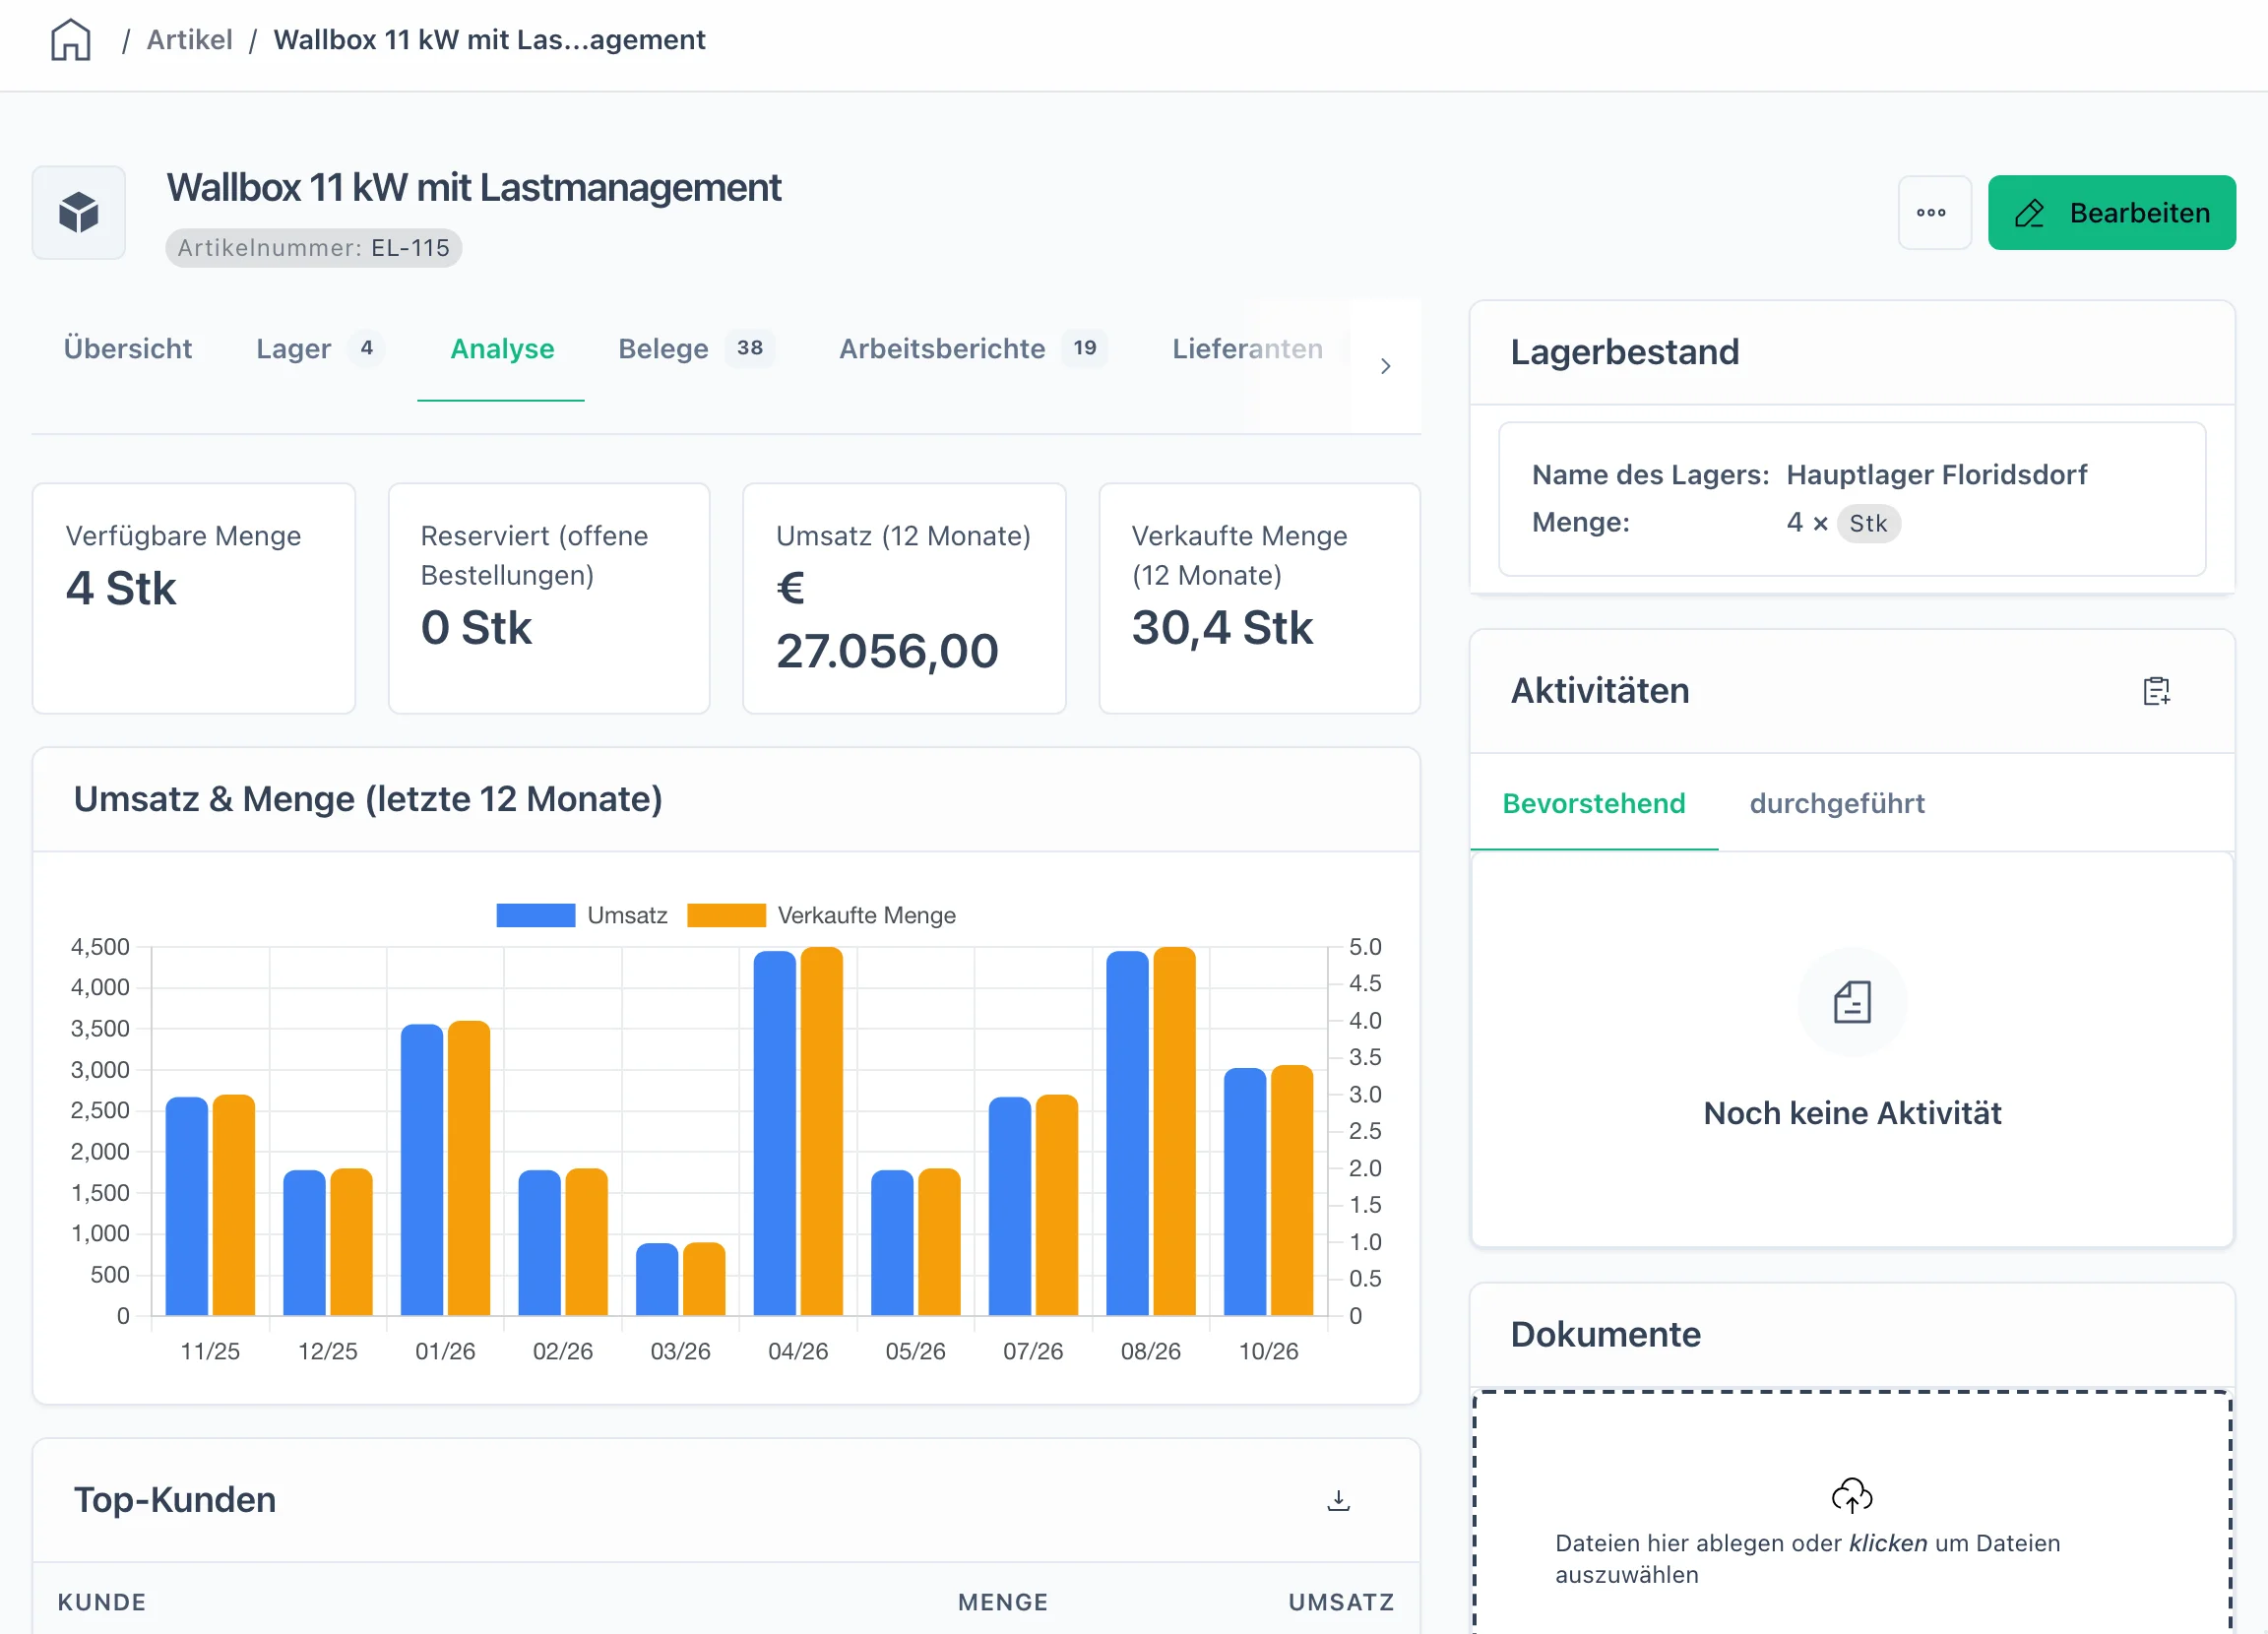The image size is (2268, 1634).
Task: Add activity via clipboard icon in Aktivitäten
Action: tap(2157, 691)
